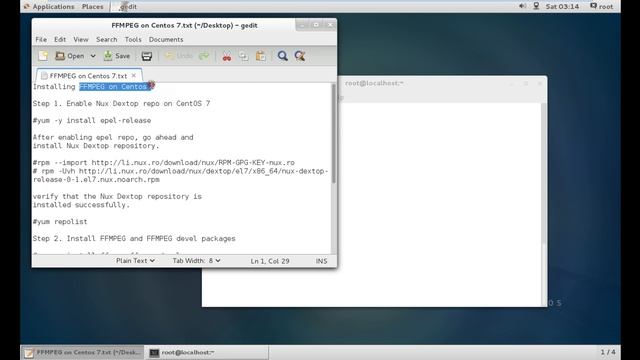Maximize the gedit window
This screenshot has height=360, width=640.
pyautogui.click(x=316, y=25)
